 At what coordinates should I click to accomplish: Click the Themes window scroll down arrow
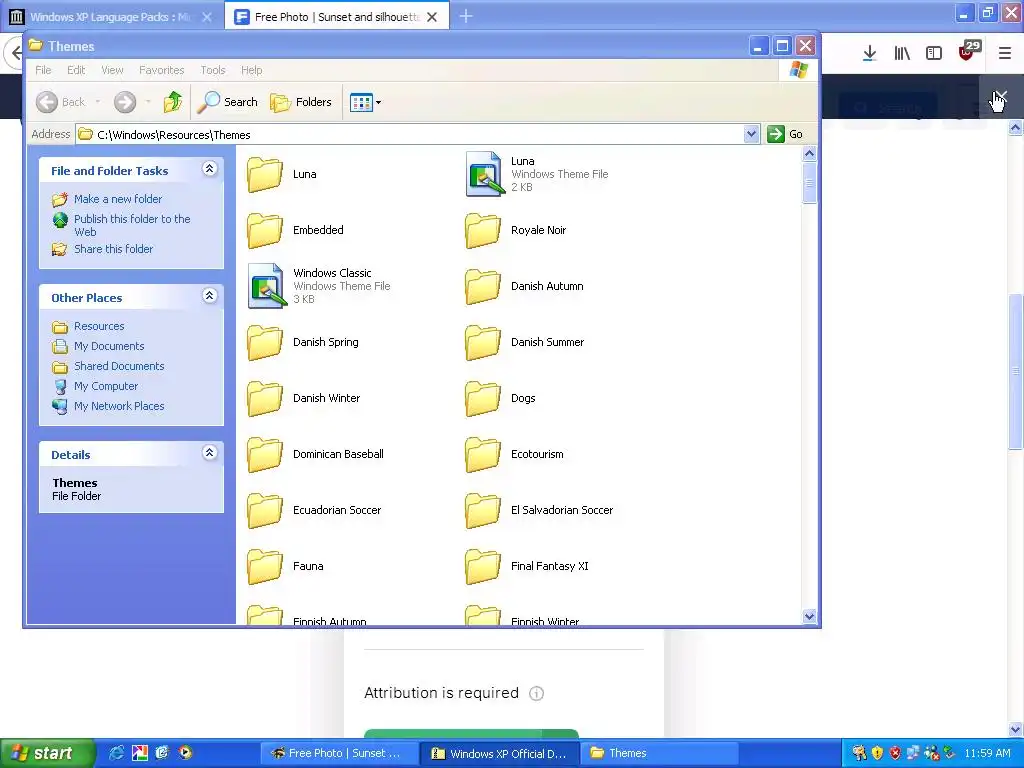[809, 616]
